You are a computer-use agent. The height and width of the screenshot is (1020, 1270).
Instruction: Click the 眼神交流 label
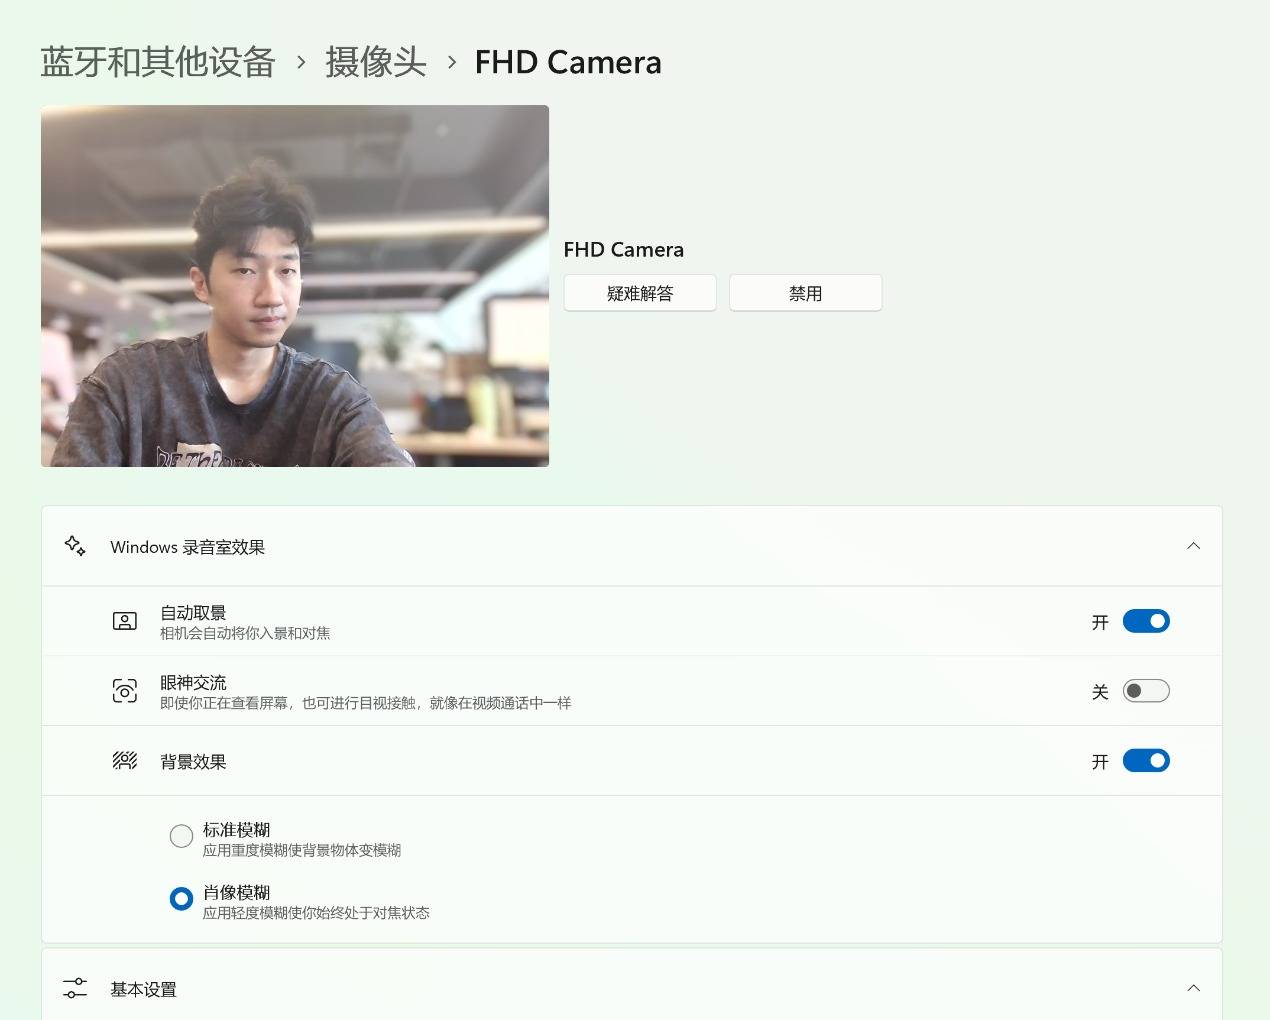click(193, 682)
